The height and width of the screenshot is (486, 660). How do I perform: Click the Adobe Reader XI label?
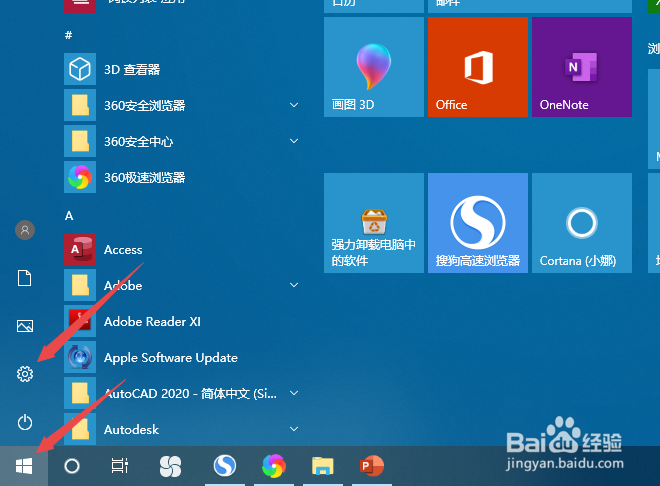point(152,322)
